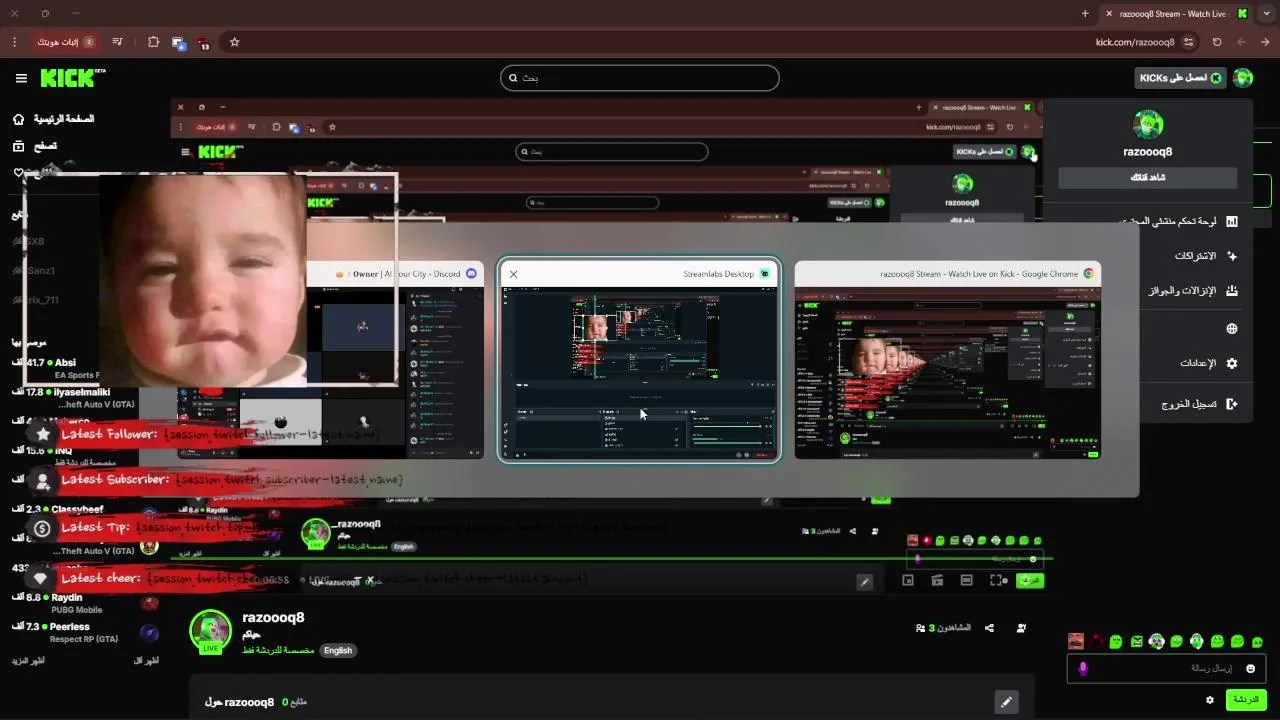Open the tab search dropdown chevron
The image size is (1280, 720).
pos(1266,13)
